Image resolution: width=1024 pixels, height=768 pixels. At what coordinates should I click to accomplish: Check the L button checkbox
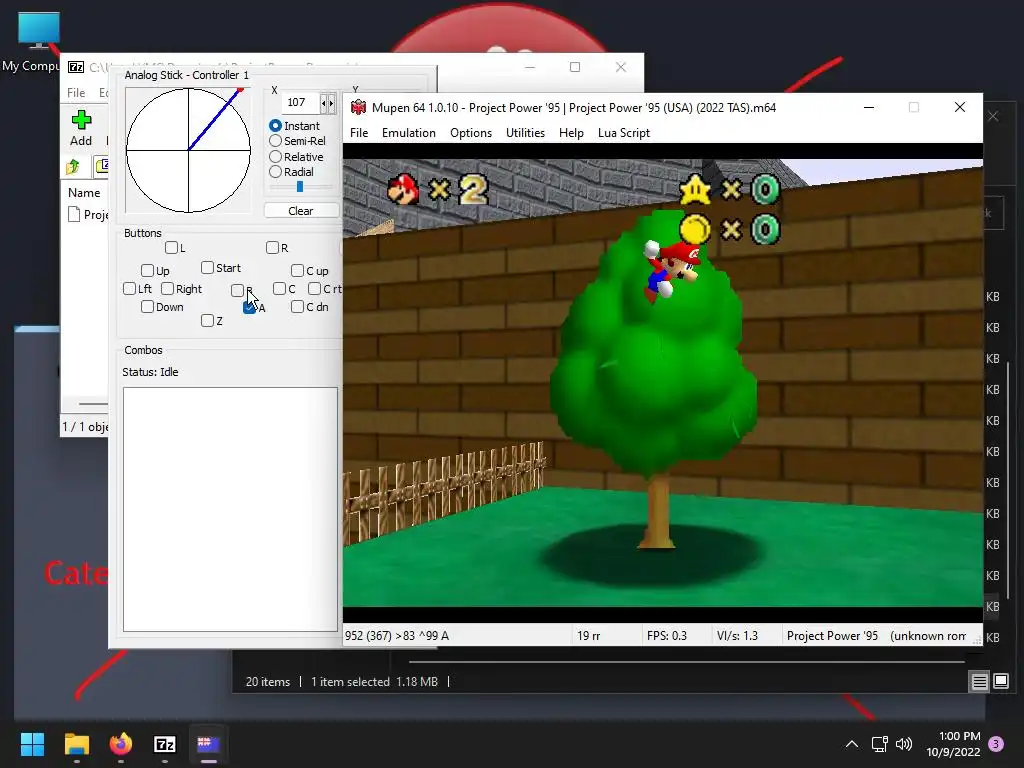click(x=171, y=248)
